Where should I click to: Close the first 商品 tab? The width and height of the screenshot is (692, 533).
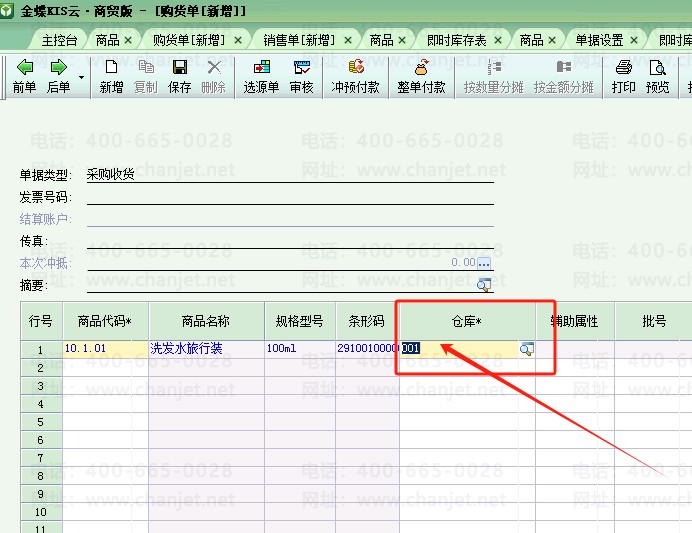128,41
